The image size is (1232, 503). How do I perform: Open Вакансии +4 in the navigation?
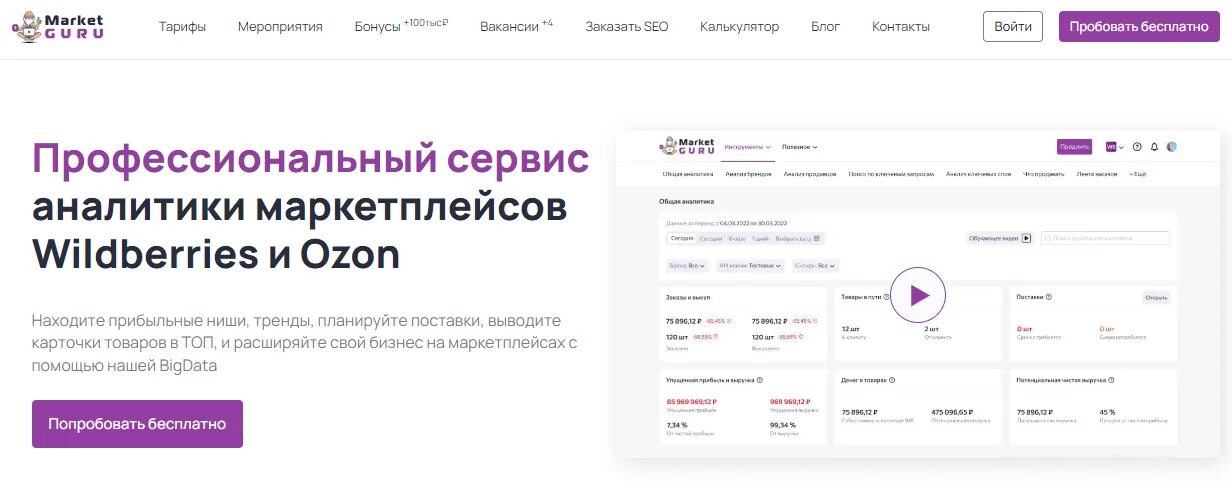click(x=516, y=26)
